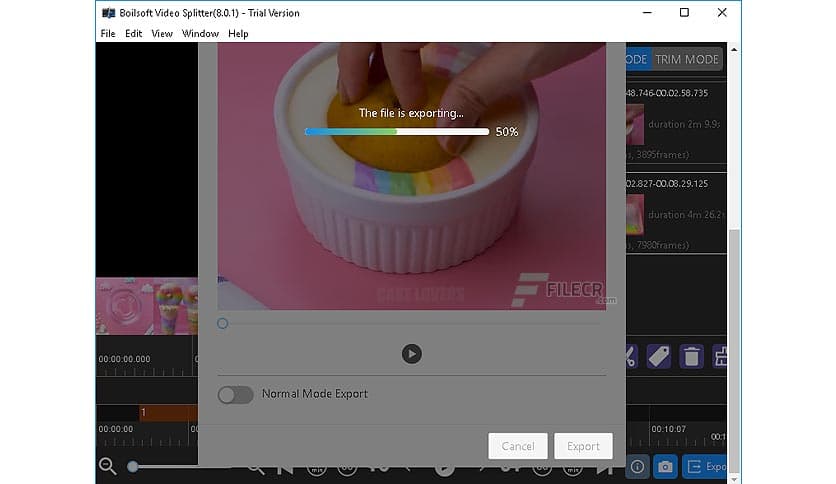Viewport: 836px width, 484px height.
Task: Open the Help menu
Action: [x=238, y=34]
